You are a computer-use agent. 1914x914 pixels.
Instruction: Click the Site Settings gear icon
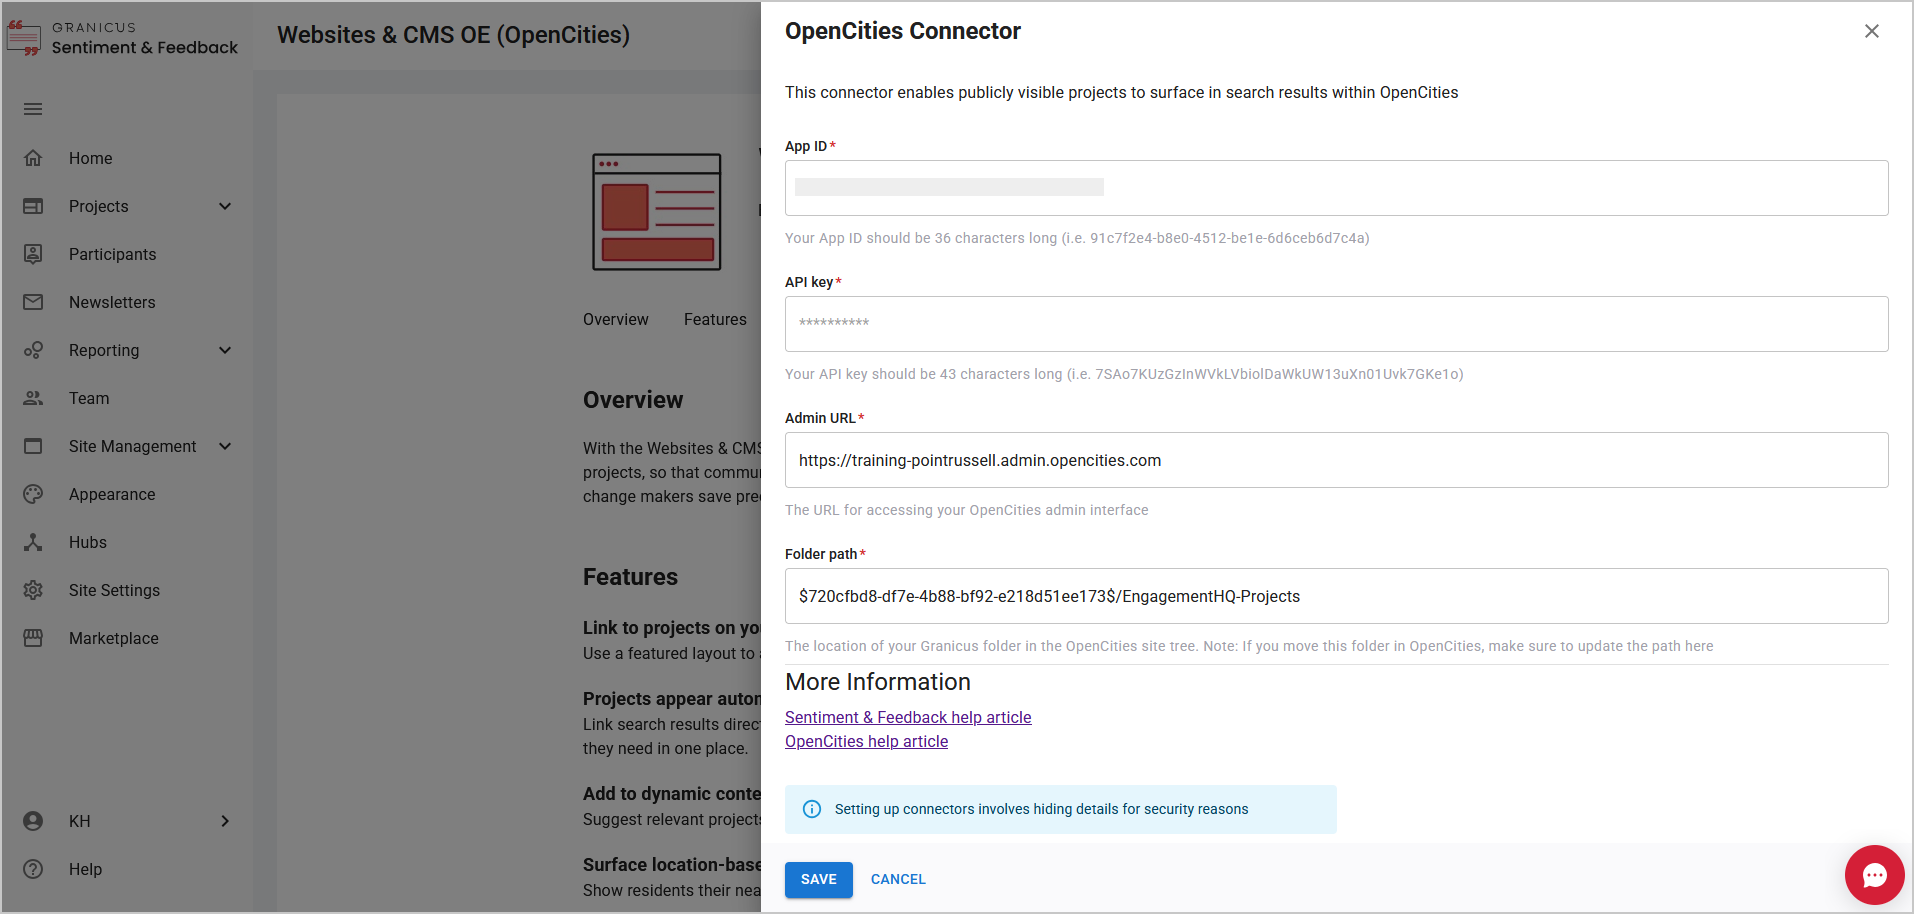tap(33, 590)
